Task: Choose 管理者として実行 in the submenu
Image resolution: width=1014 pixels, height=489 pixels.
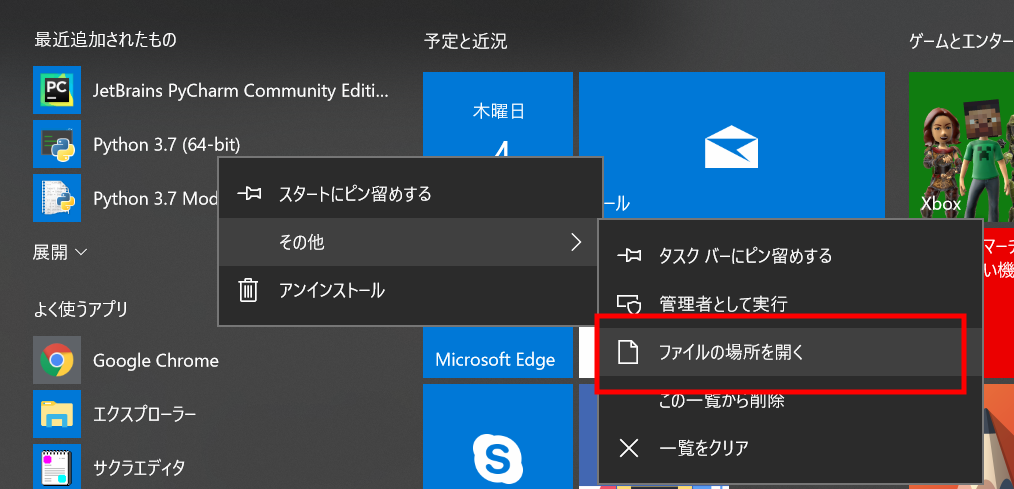Action: pos(790,303)
